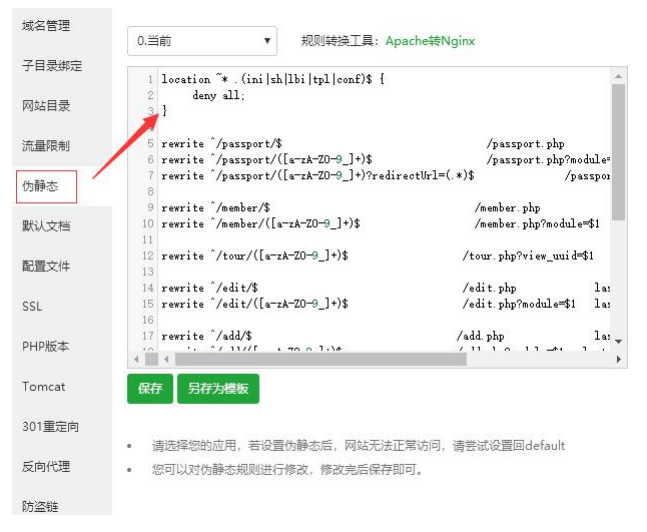
Task: Click the editor vertical scrollbar up arrow
Action: [618, 76]
